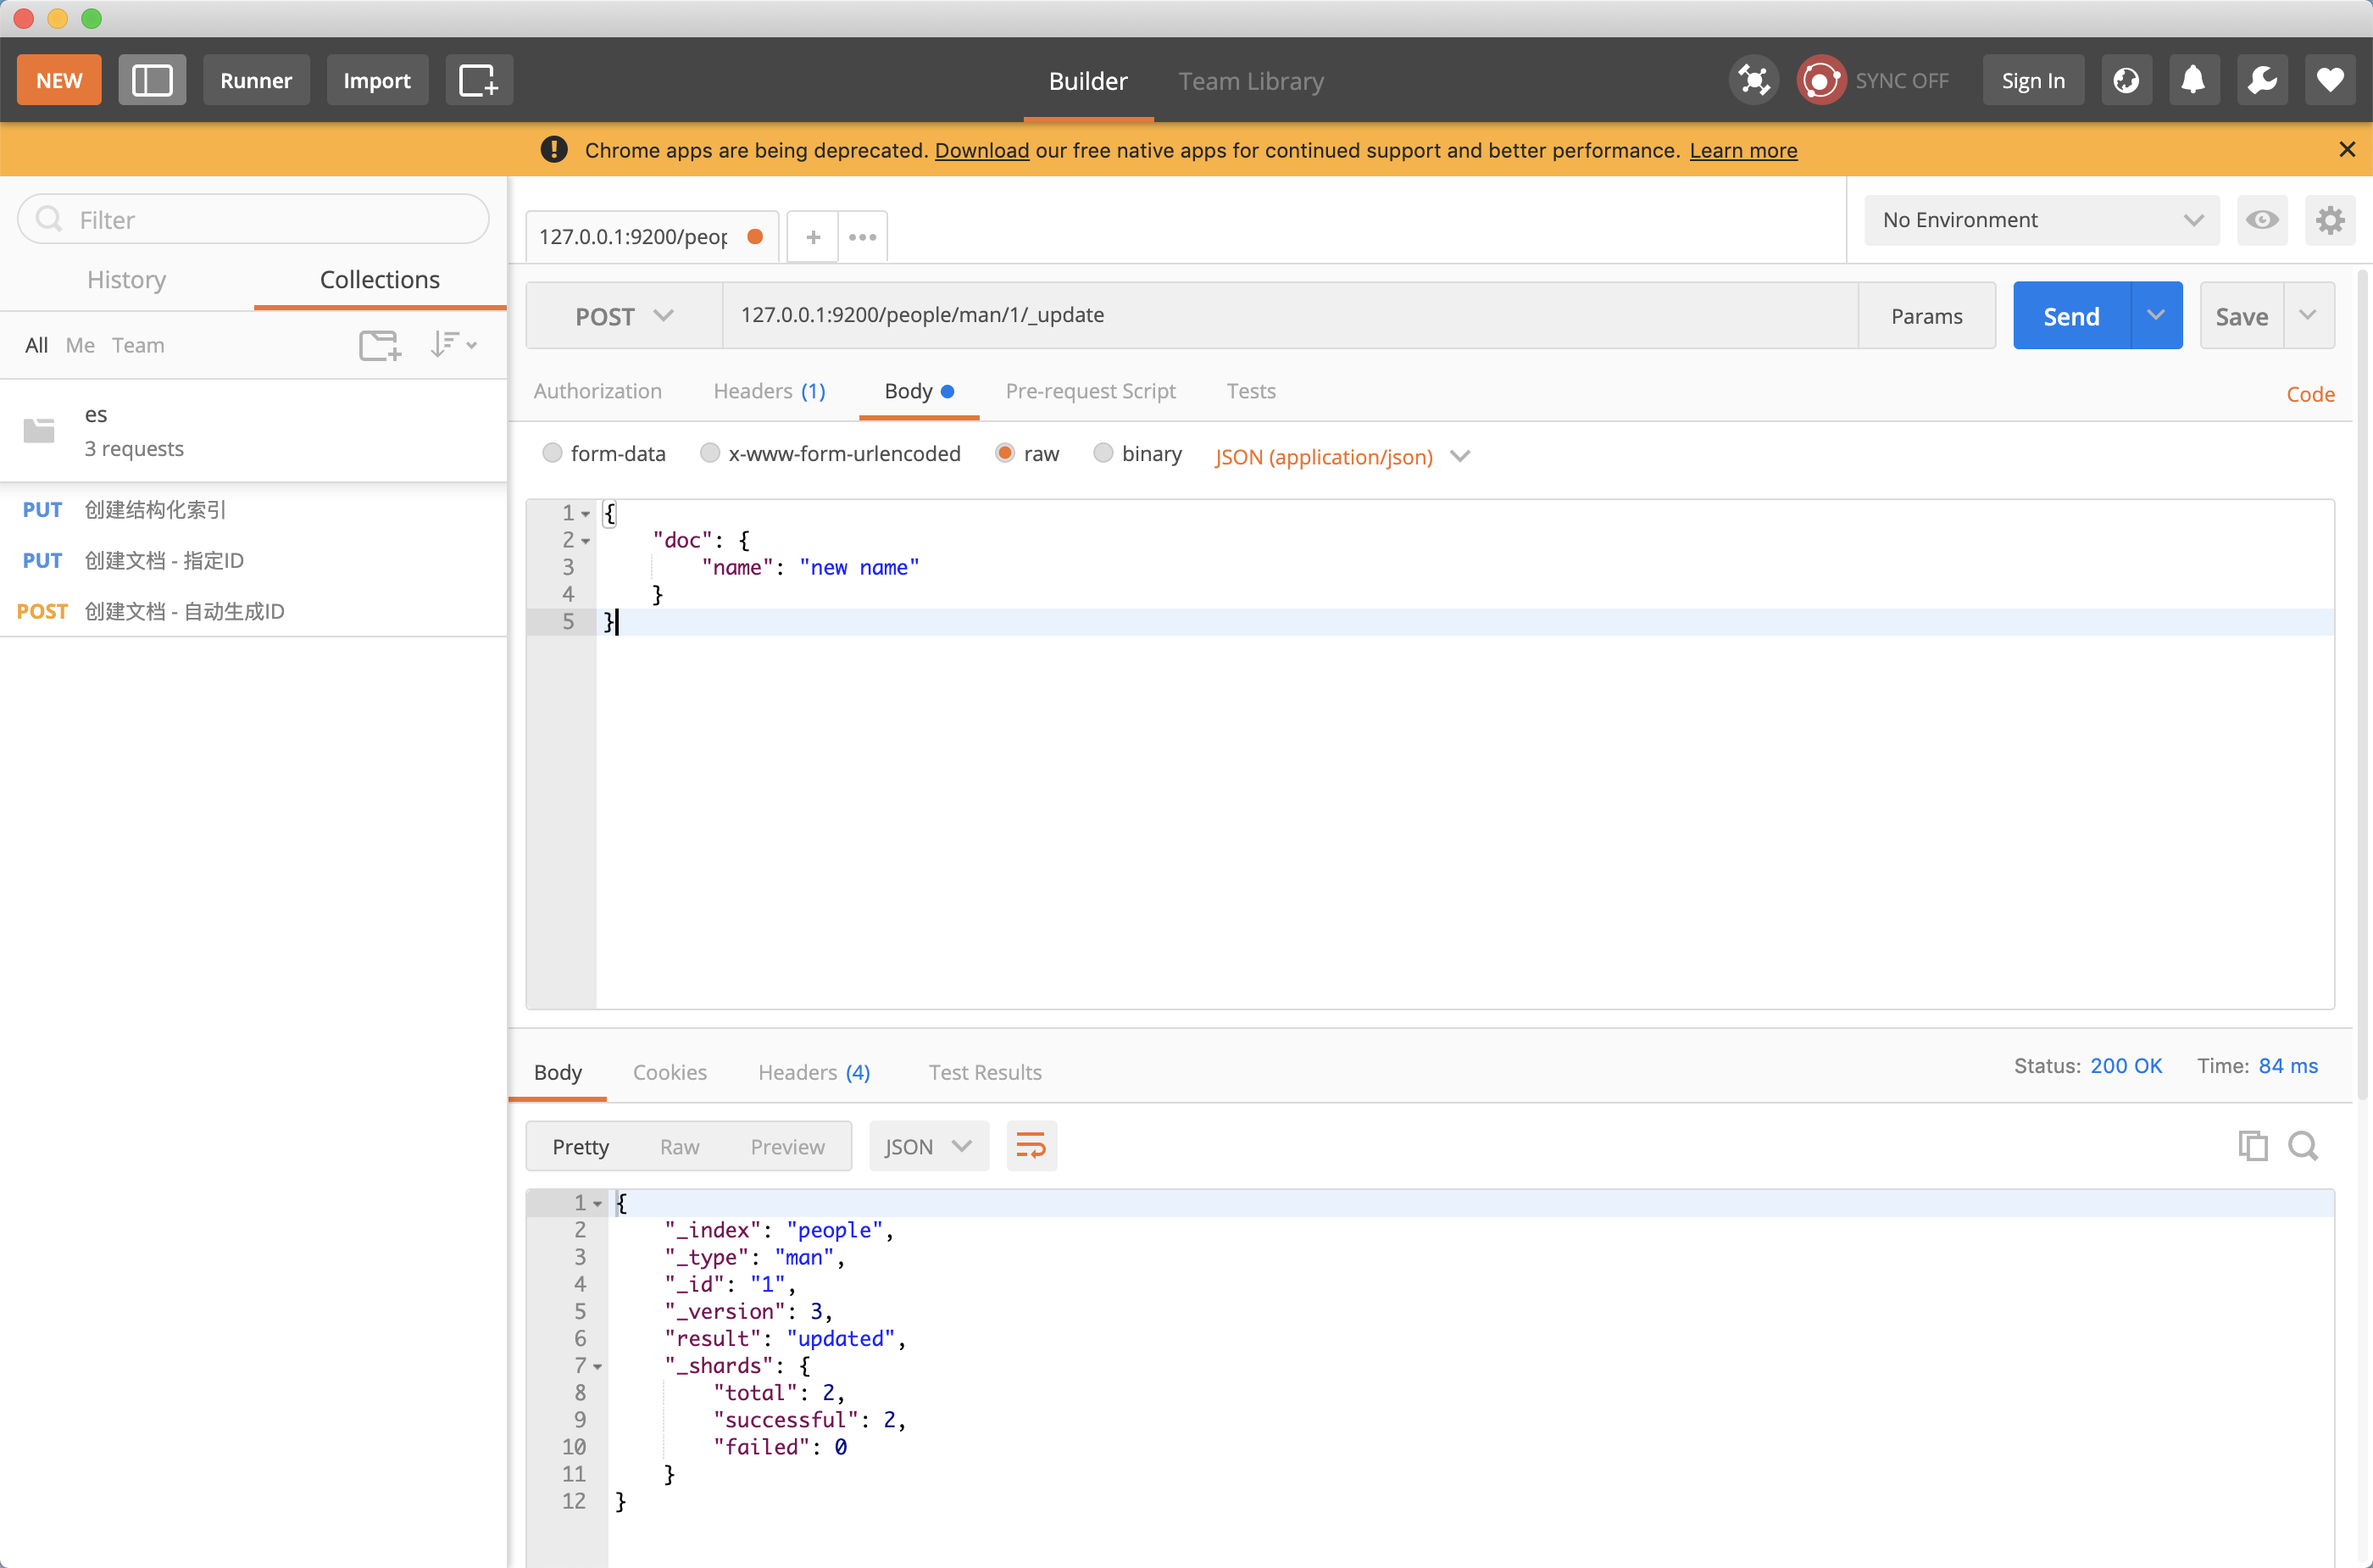Screen dimensions: 2373x1568
Task: Open settings wrench icon
Action: (x=2261, y=80)
